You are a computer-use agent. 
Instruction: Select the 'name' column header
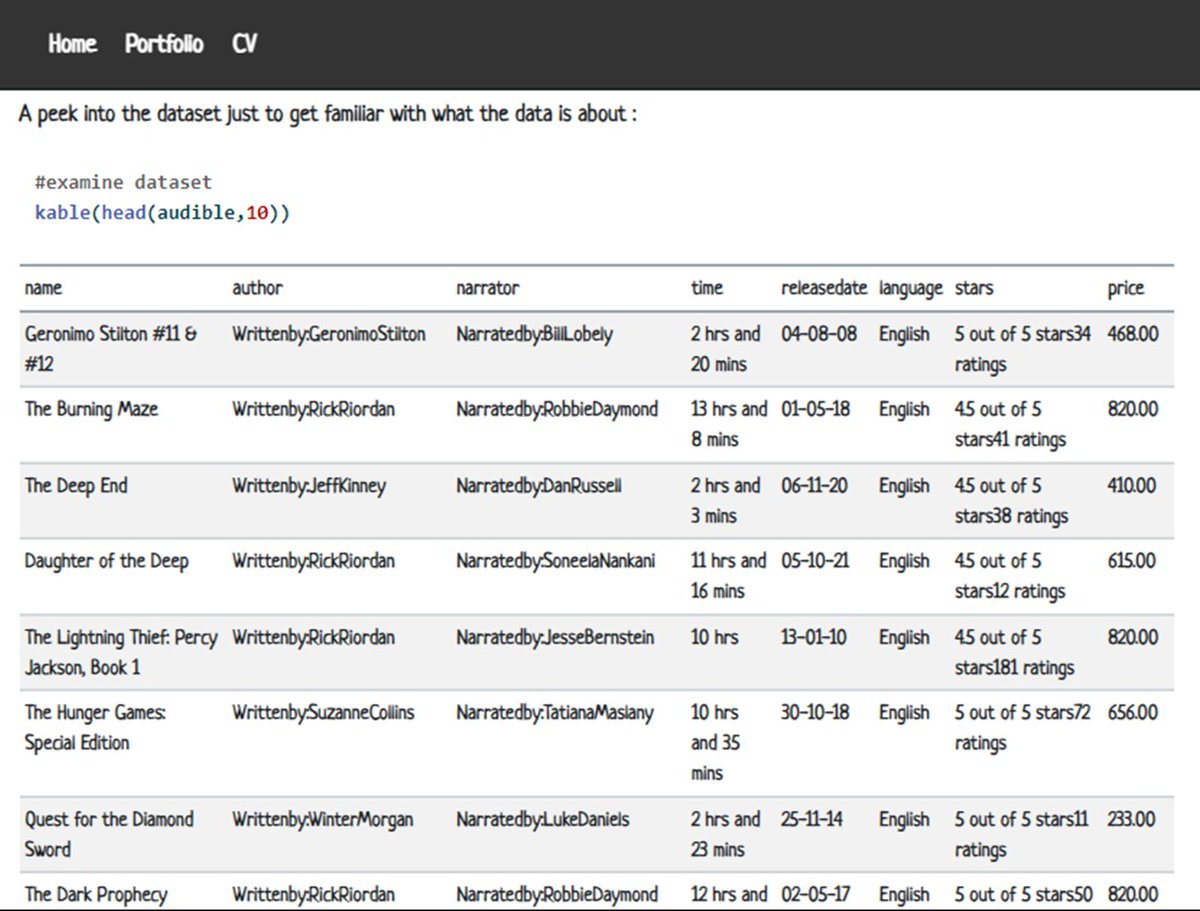point(40,288)
